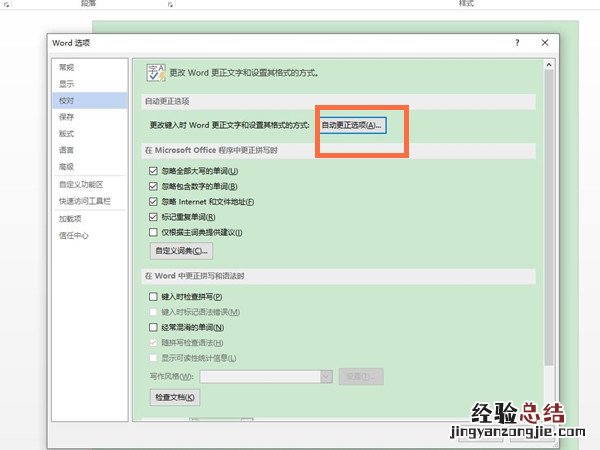Select 常规 in the options sidebar

coord(67,67)
